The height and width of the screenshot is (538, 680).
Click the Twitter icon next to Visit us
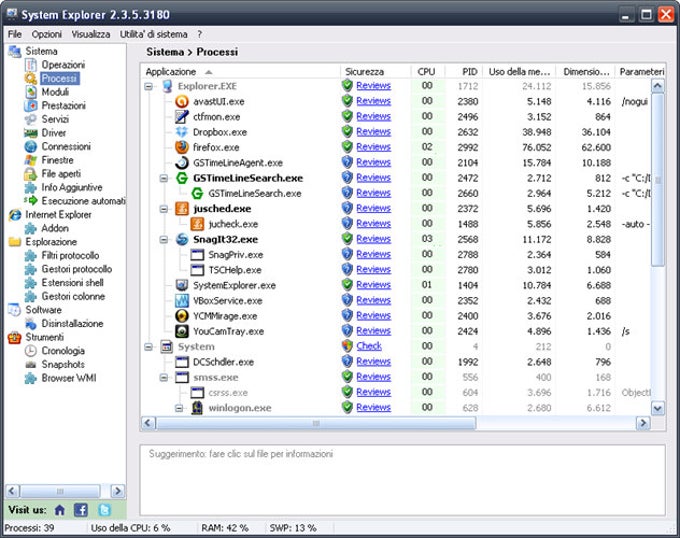coord(104,510)
